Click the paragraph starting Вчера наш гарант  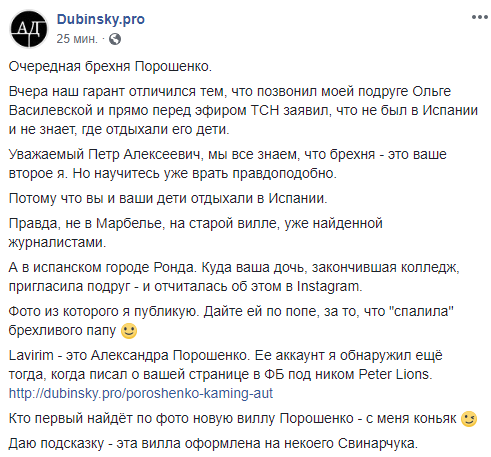tap(243, 110)
